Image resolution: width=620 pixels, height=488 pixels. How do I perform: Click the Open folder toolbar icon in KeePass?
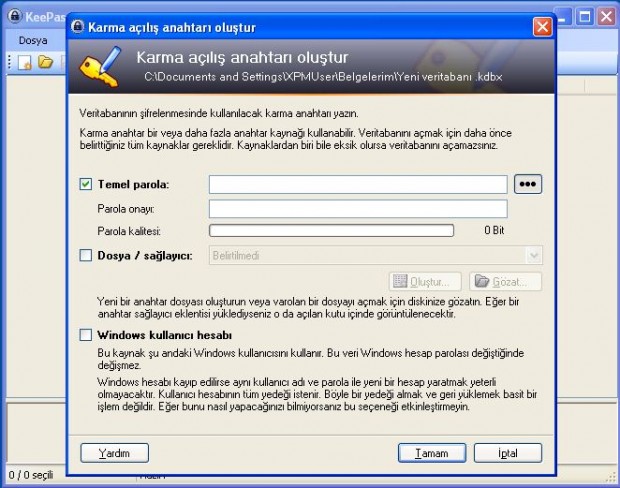pyautogui.click(x=45, y=62)
